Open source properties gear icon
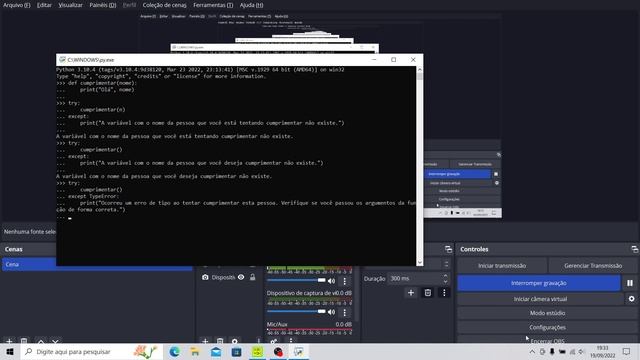The height and width of the screenshot is (360, 640). 235,341
